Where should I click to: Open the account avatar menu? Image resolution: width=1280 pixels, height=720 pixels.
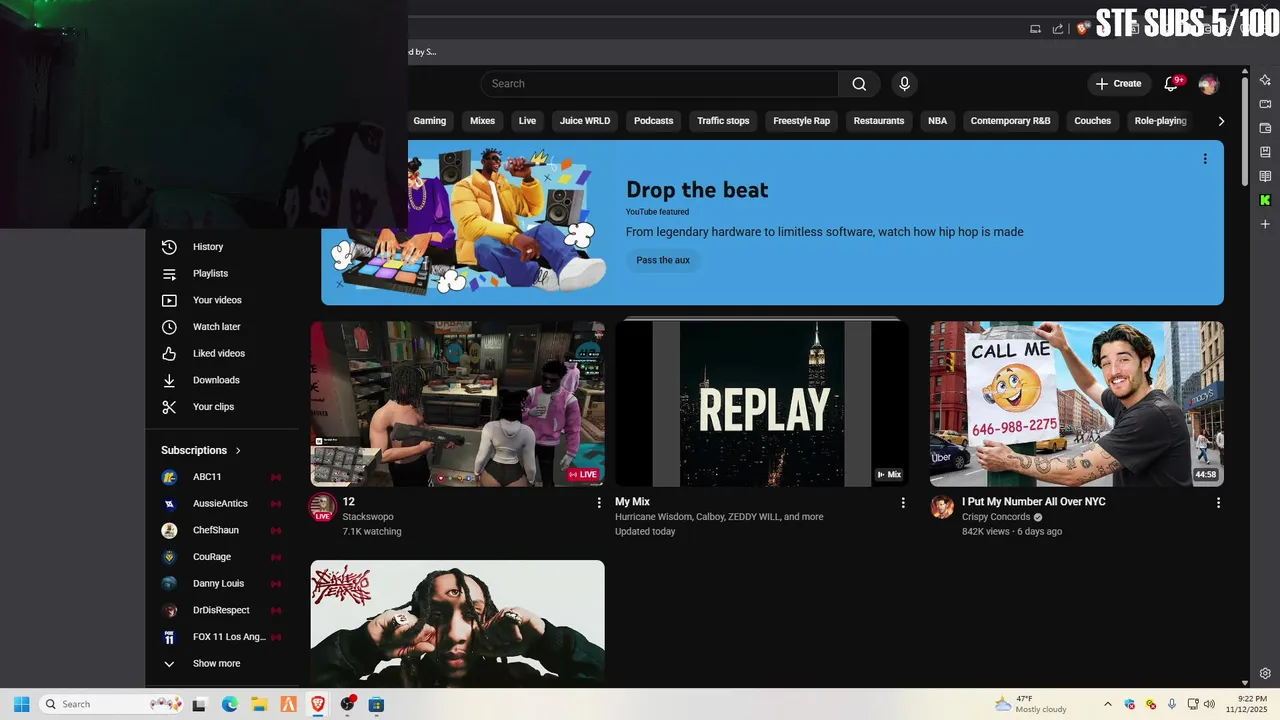[1208, 84]
